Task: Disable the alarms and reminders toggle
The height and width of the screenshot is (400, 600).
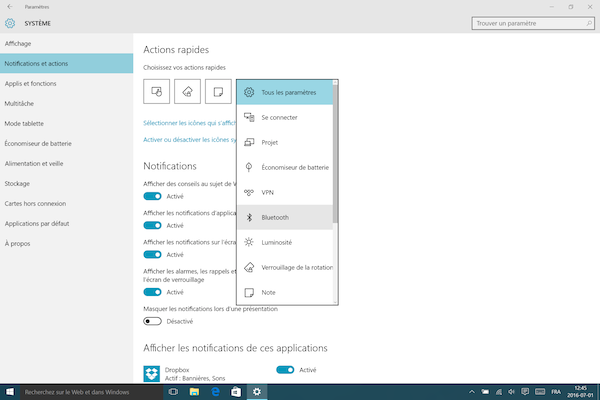Action: click(152, 292)
